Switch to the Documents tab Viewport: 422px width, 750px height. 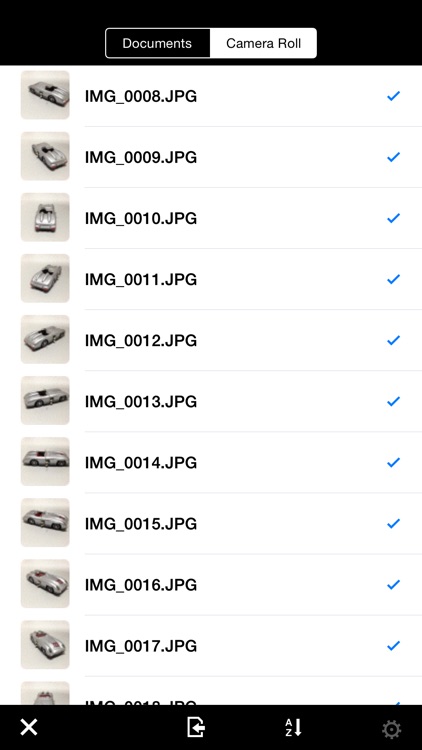(x=157, y=43)
